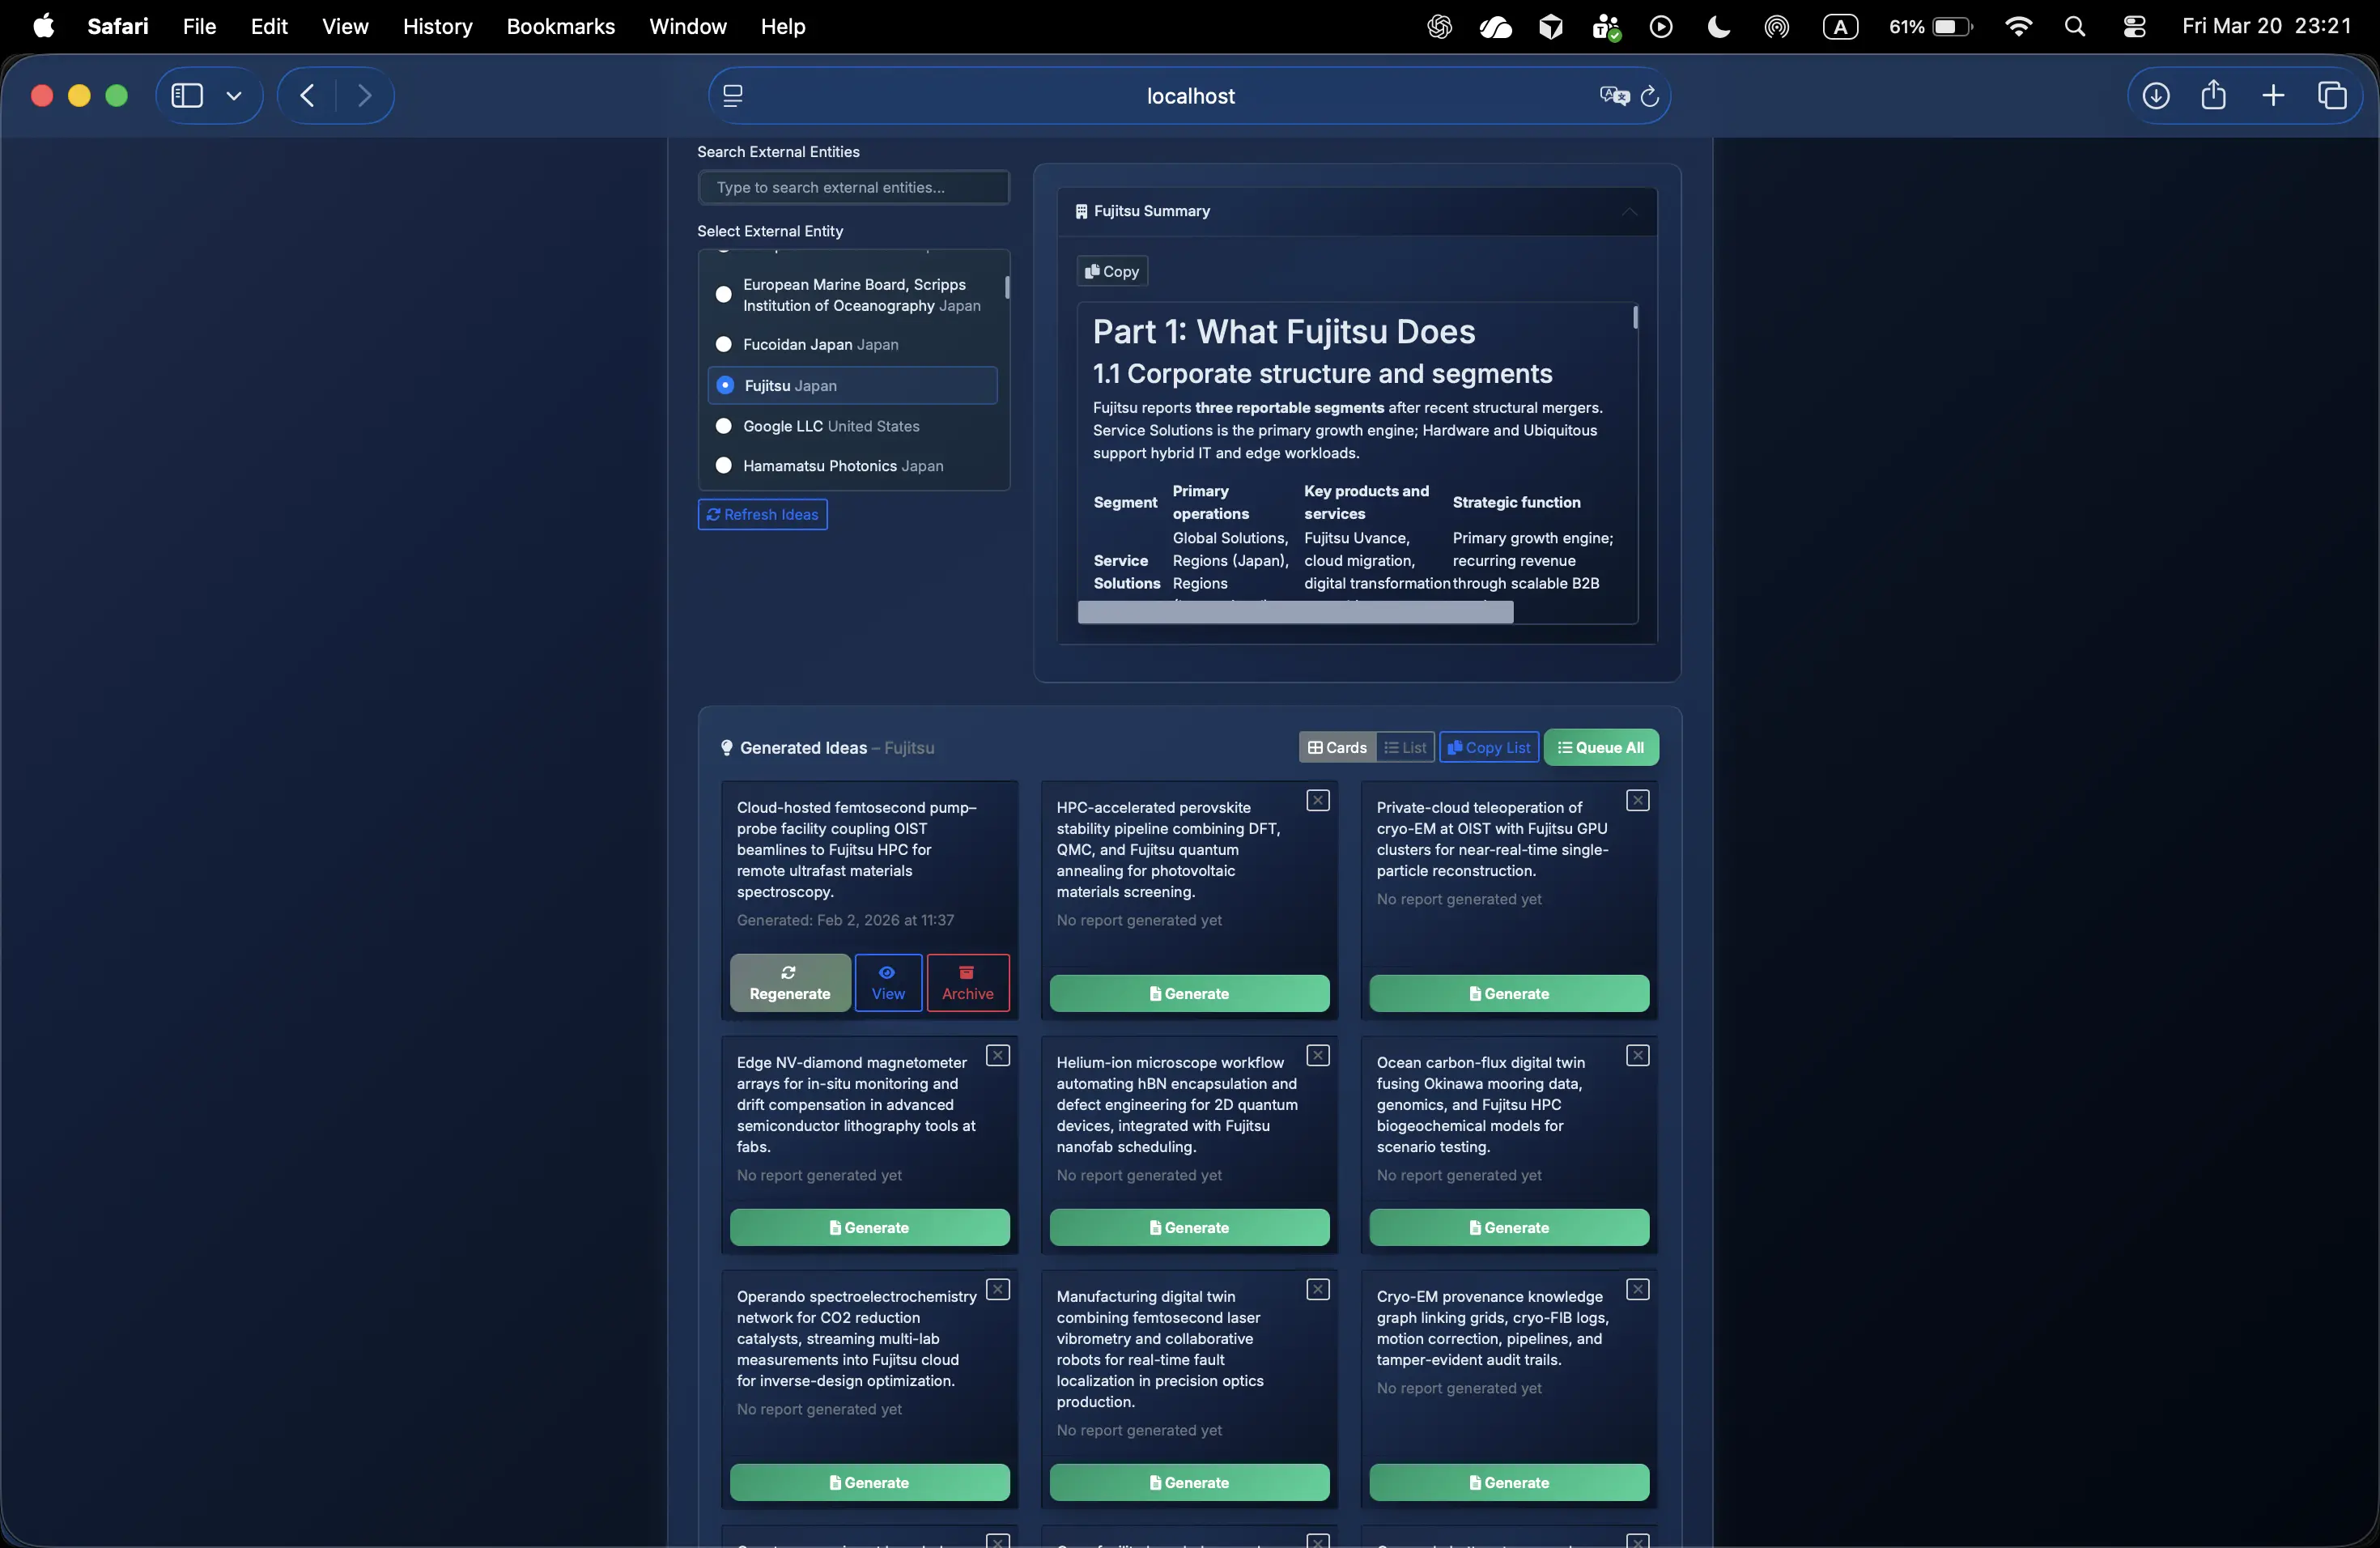Viewport: 2380px width, 1548px height.
Task: Open the Safari sidebar dropdown chevron
Action: pyautogui.click(x=234, y=96)
